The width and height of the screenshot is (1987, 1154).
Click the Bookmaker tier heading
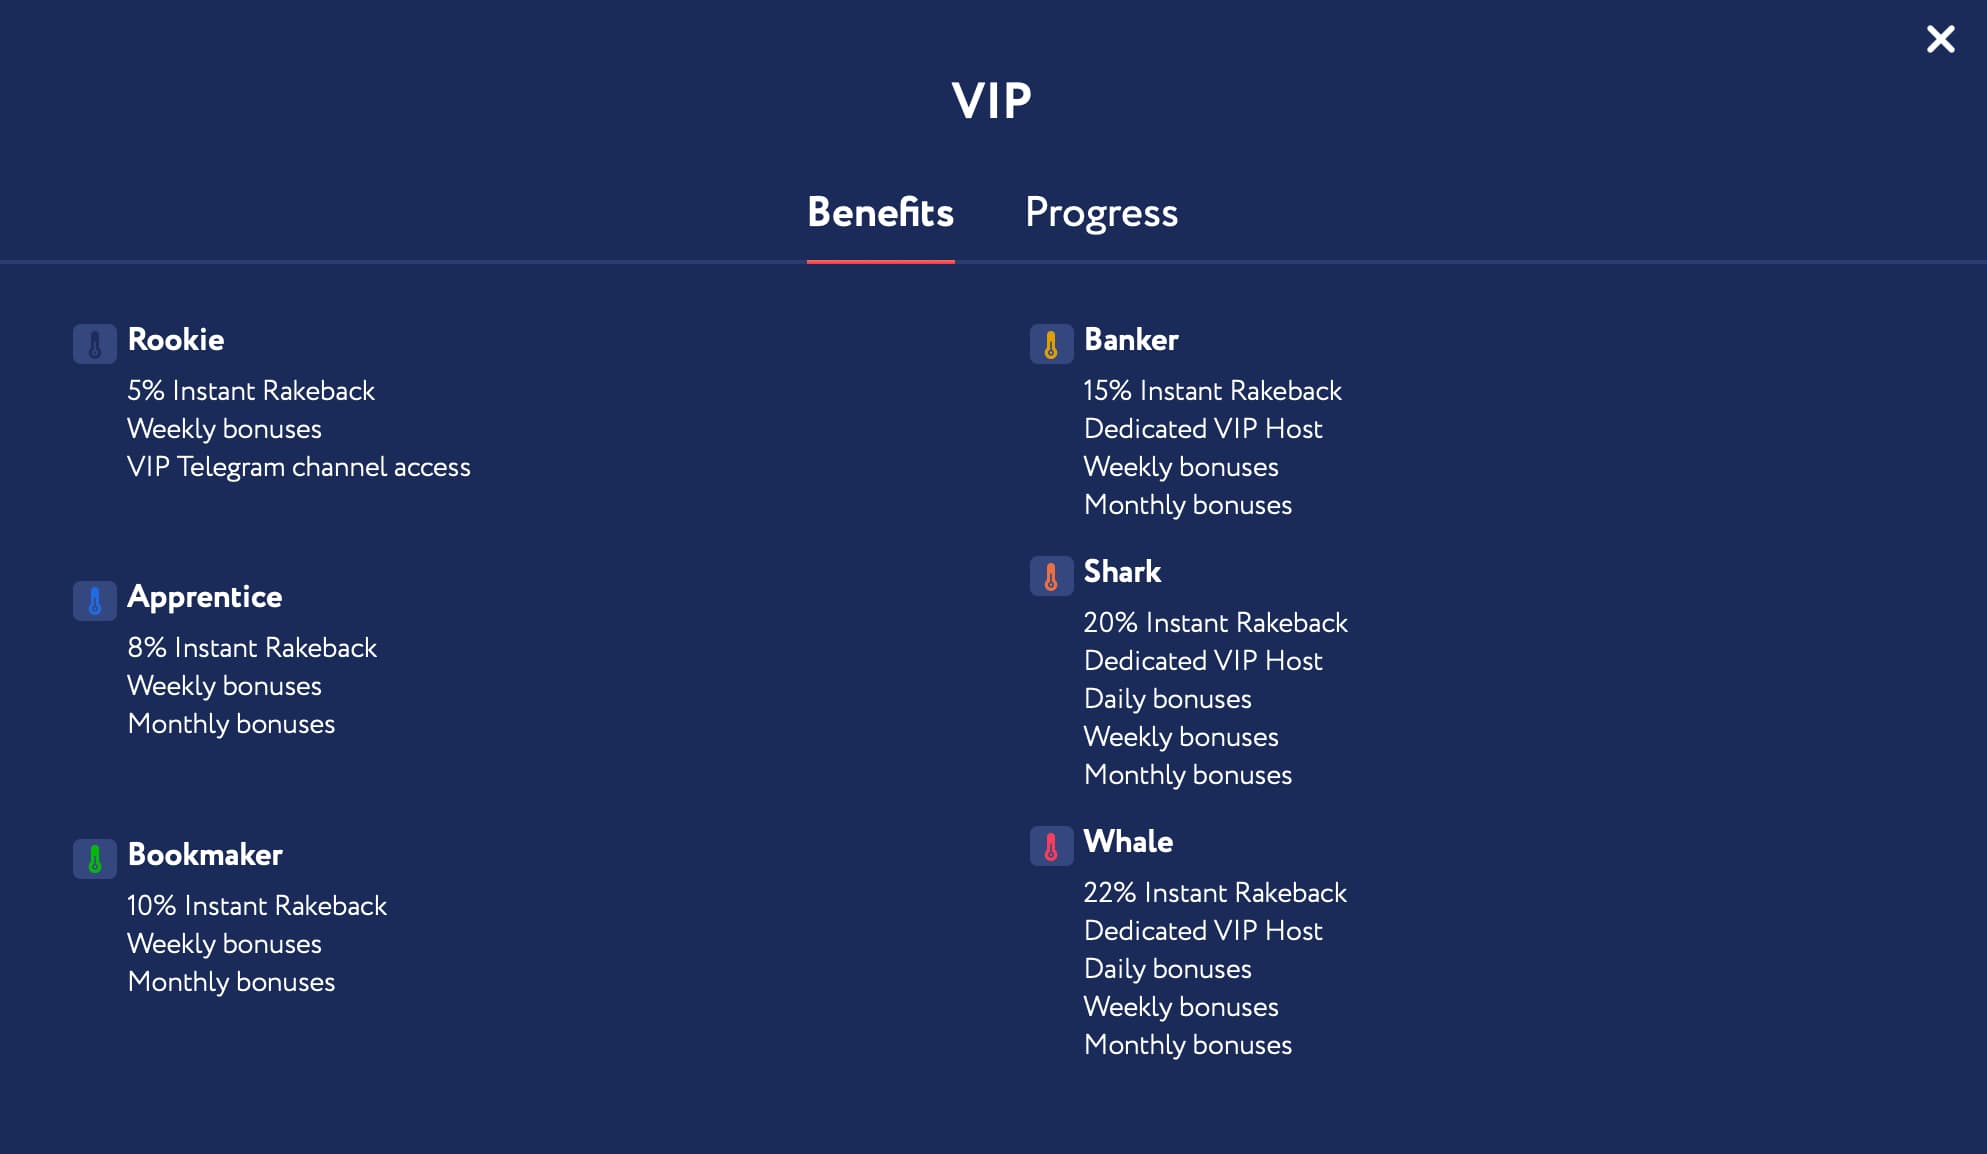click(x=205, y=855)
